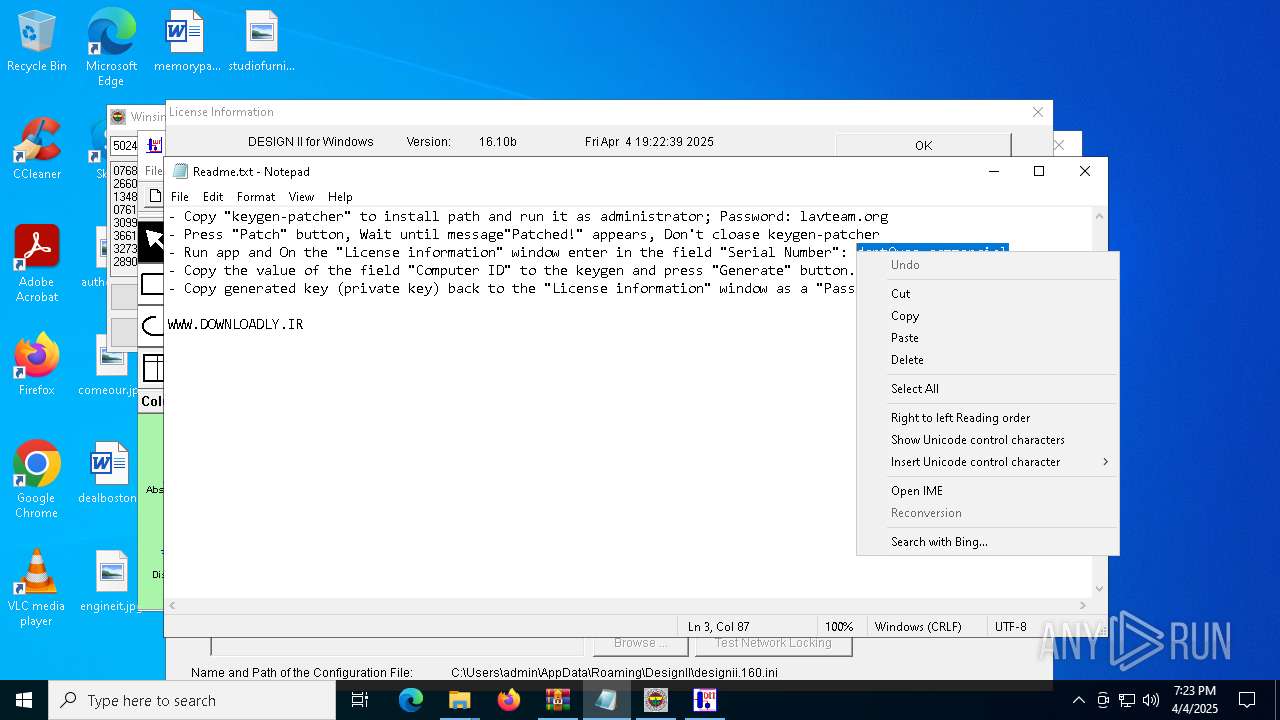Open Google Chrome desktop shortcut

(x=37, y=480)
